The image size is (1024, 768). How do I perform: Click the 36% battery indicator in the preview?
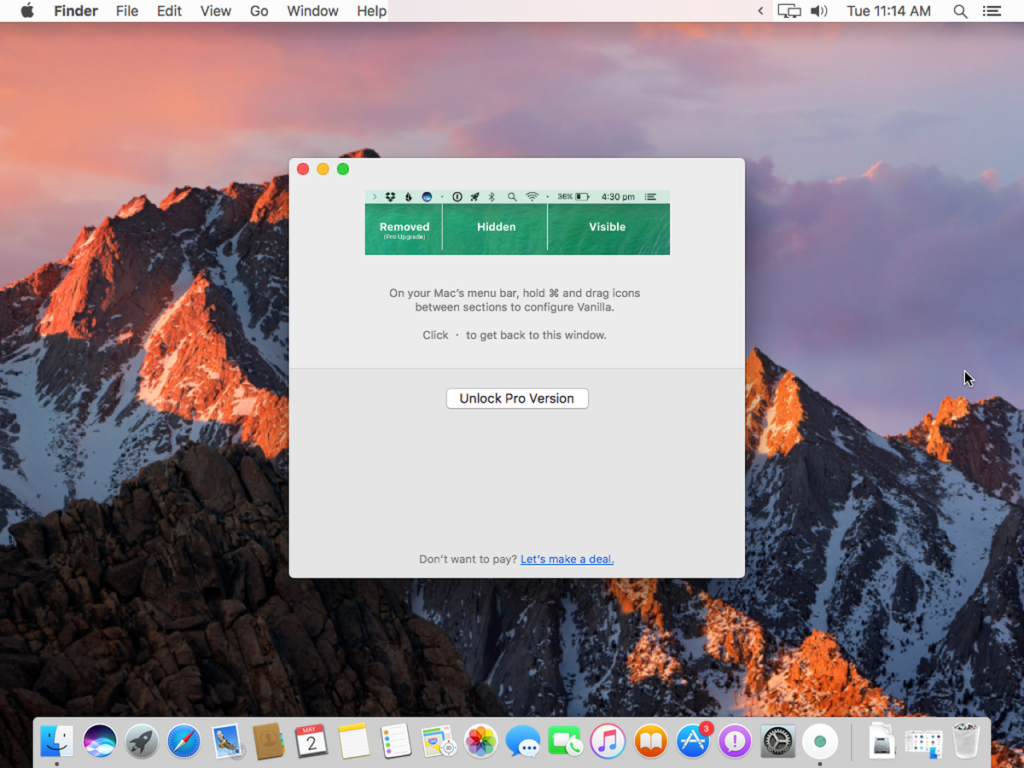tap(575, 197)
